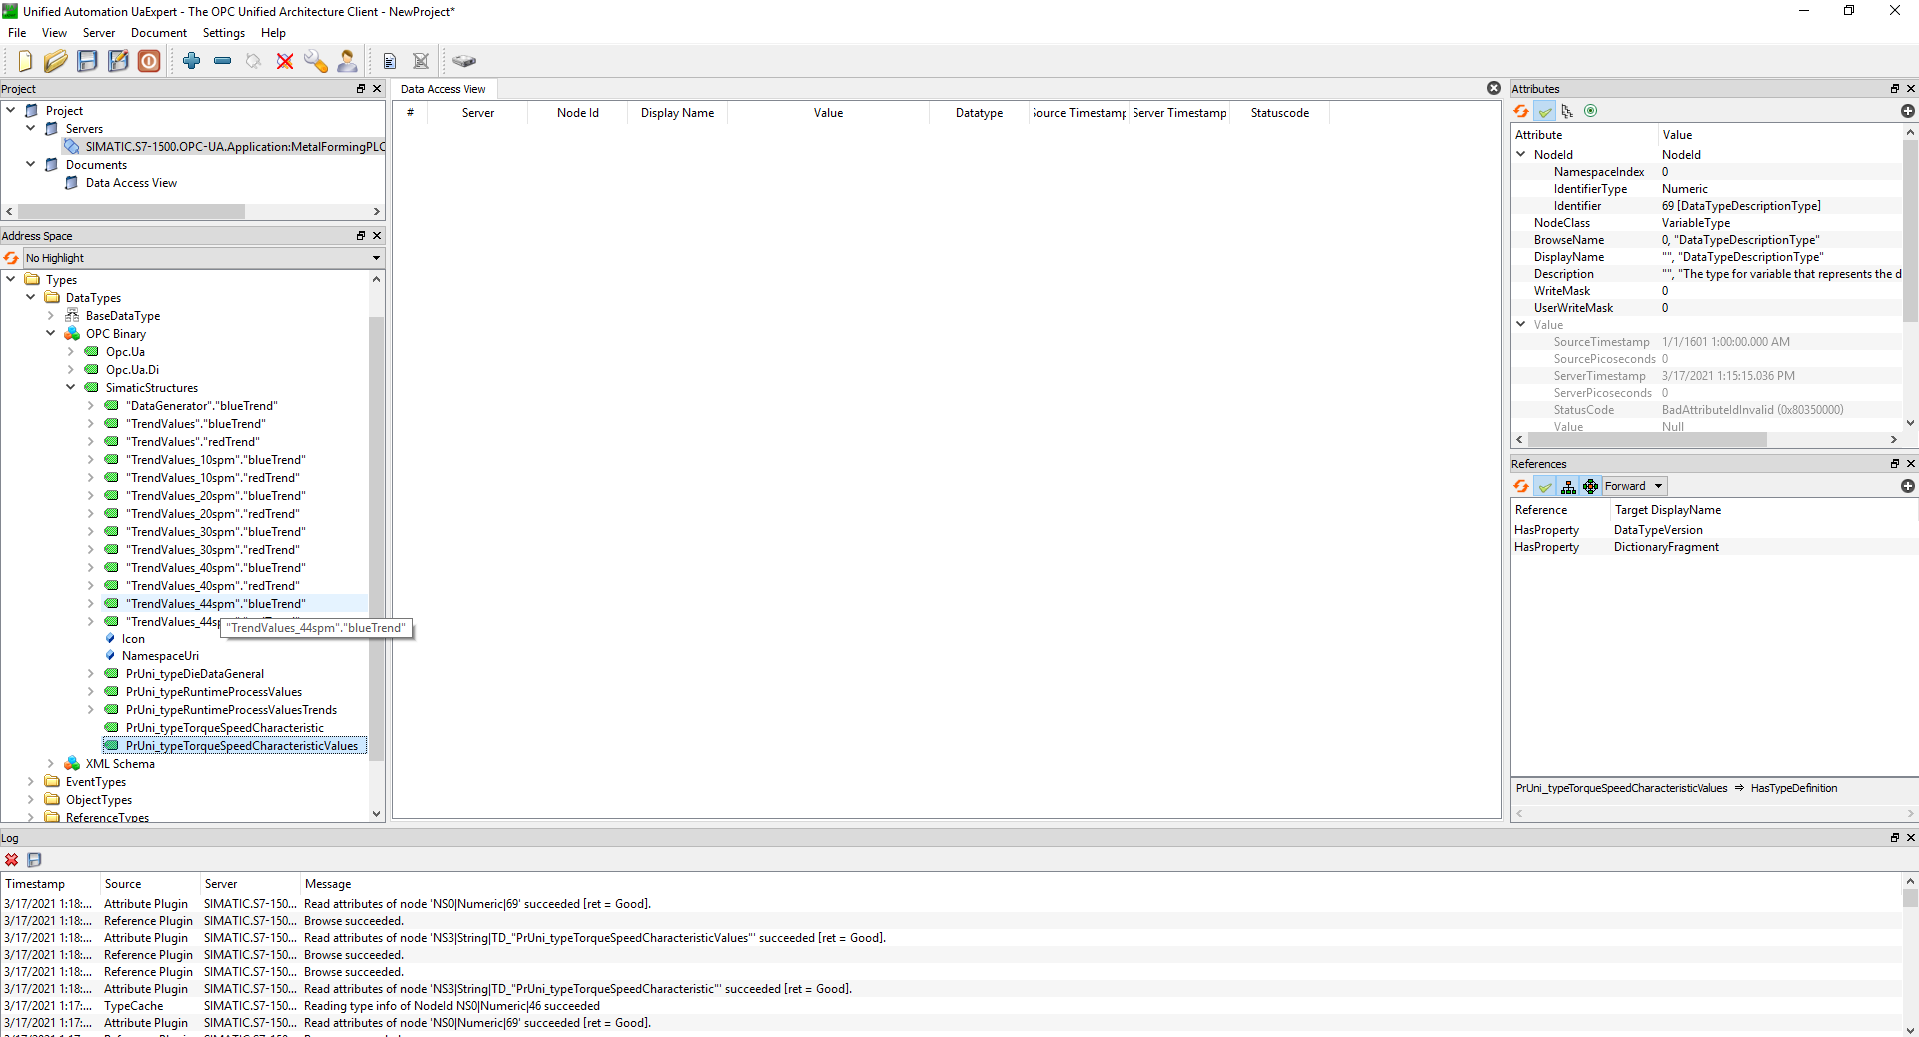
Task: Create a new project document
Action: pyautogui.click(x=25, y=61)
